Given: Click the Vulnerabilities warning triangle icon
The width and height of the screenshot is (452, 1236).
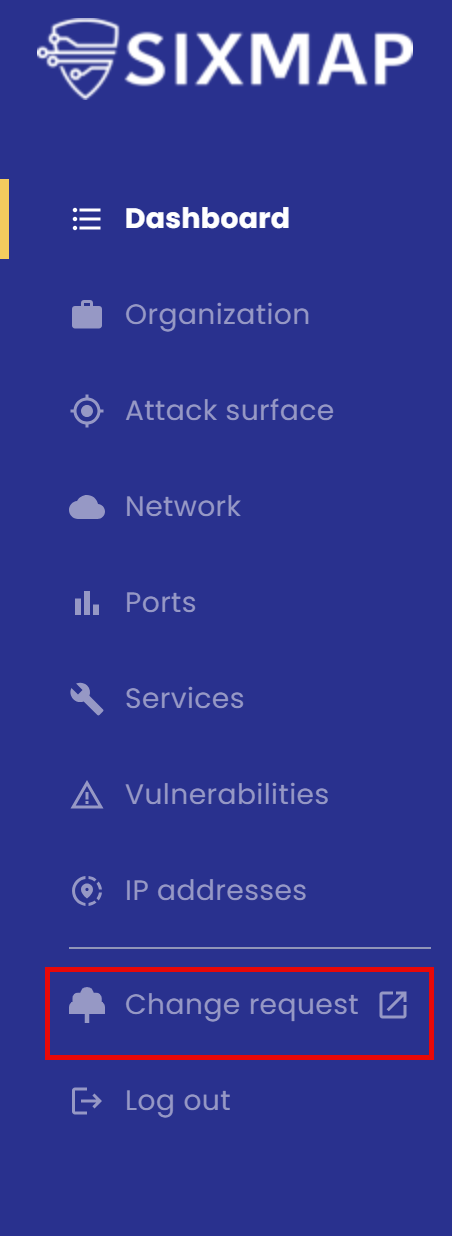Looking at the screenshot, I should (87, 796).
